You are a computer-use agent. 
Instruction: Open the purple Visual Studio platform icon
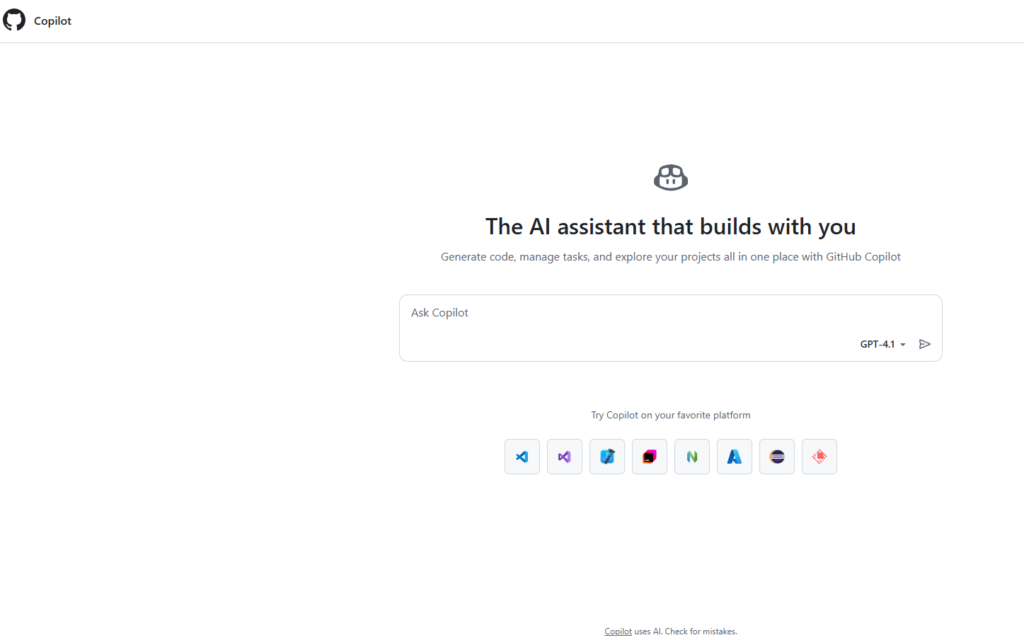(564, 456)
